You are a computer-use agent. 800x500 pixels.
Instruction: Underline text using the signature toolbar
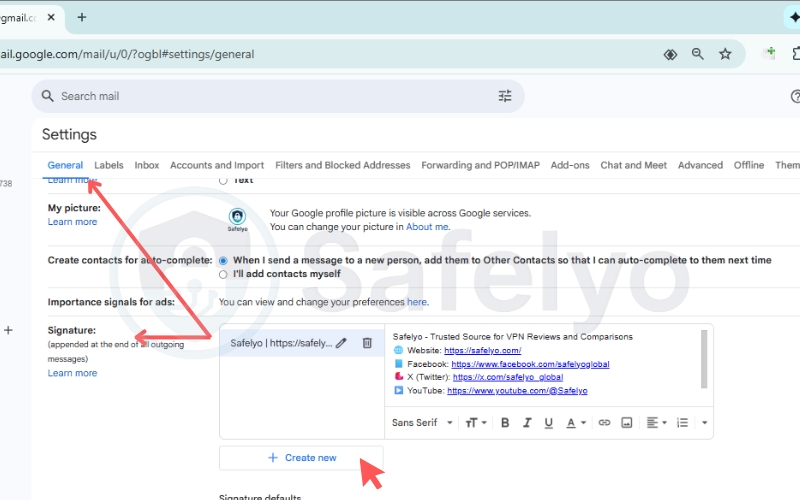[548, 423]
